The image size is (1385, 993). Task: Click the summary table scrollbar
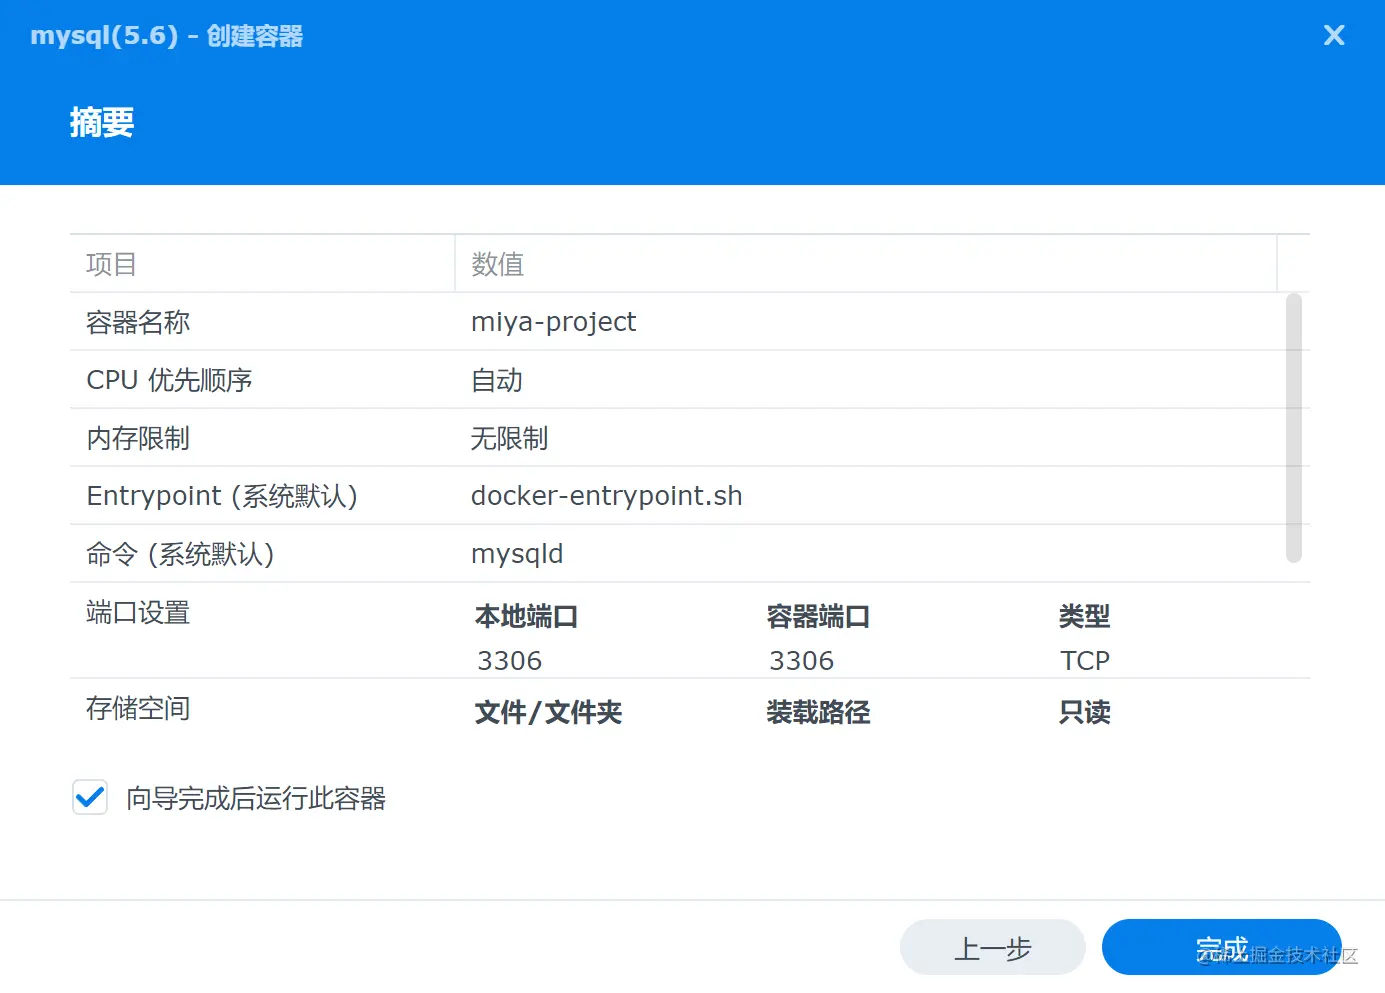(1293, 427)
